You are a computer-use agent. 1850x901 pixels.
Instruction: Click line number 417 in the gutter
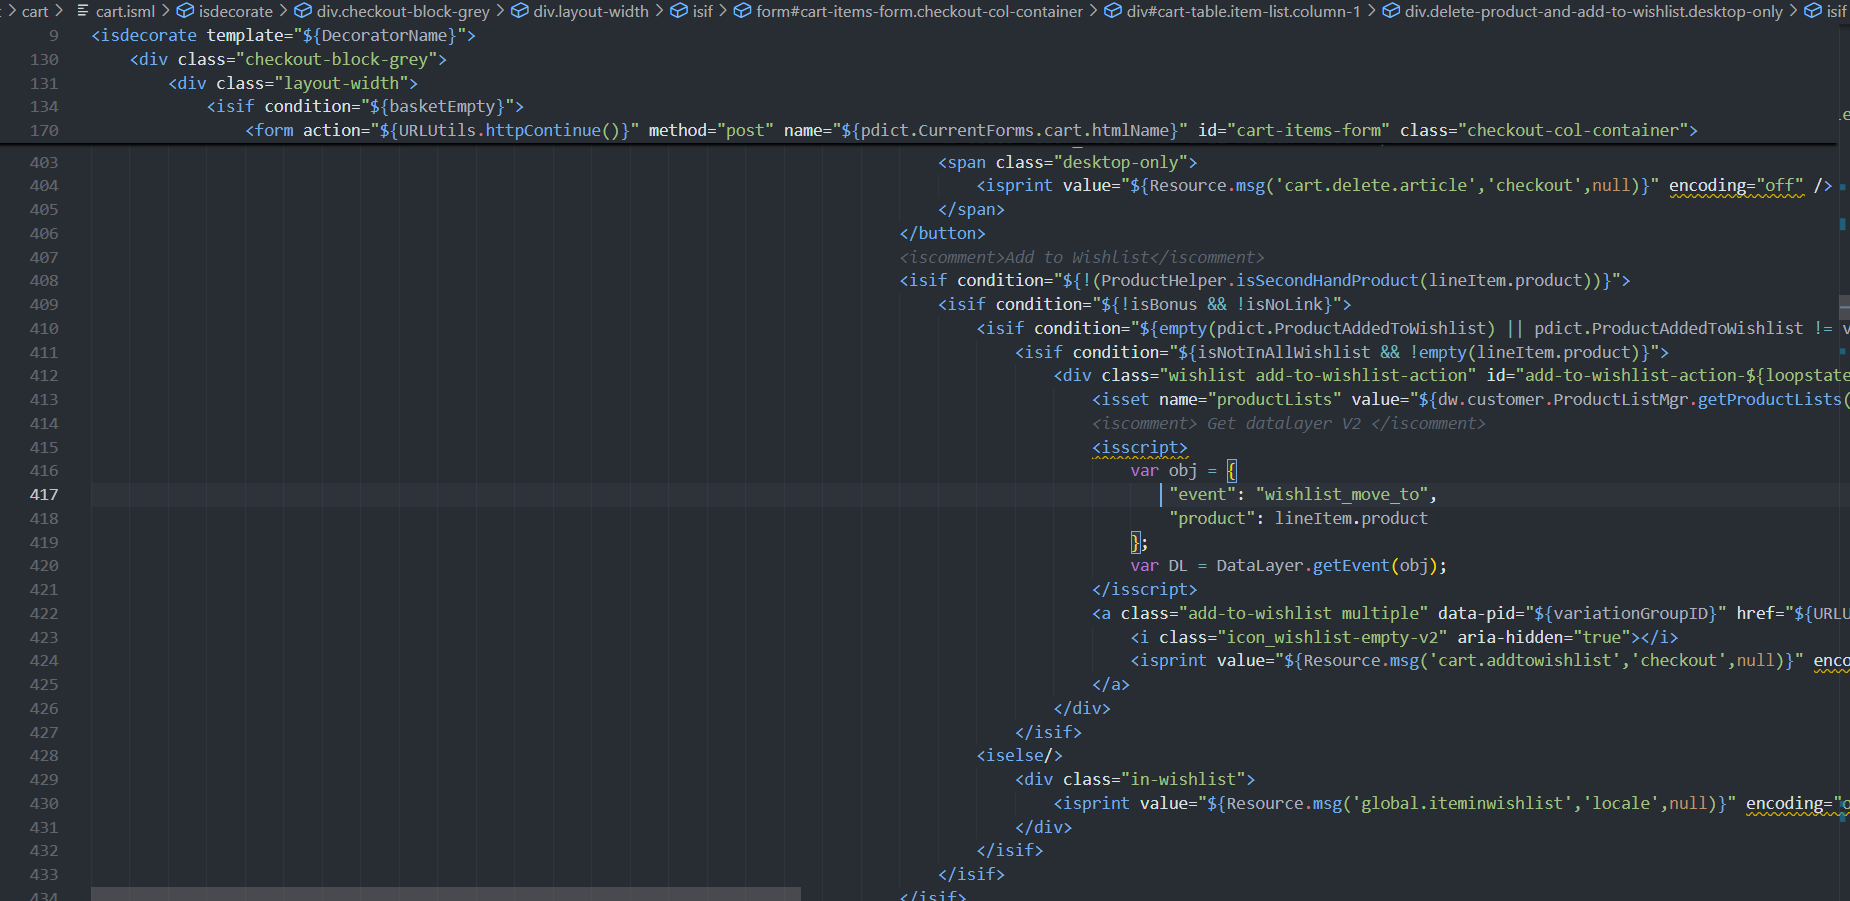(44, 495)
